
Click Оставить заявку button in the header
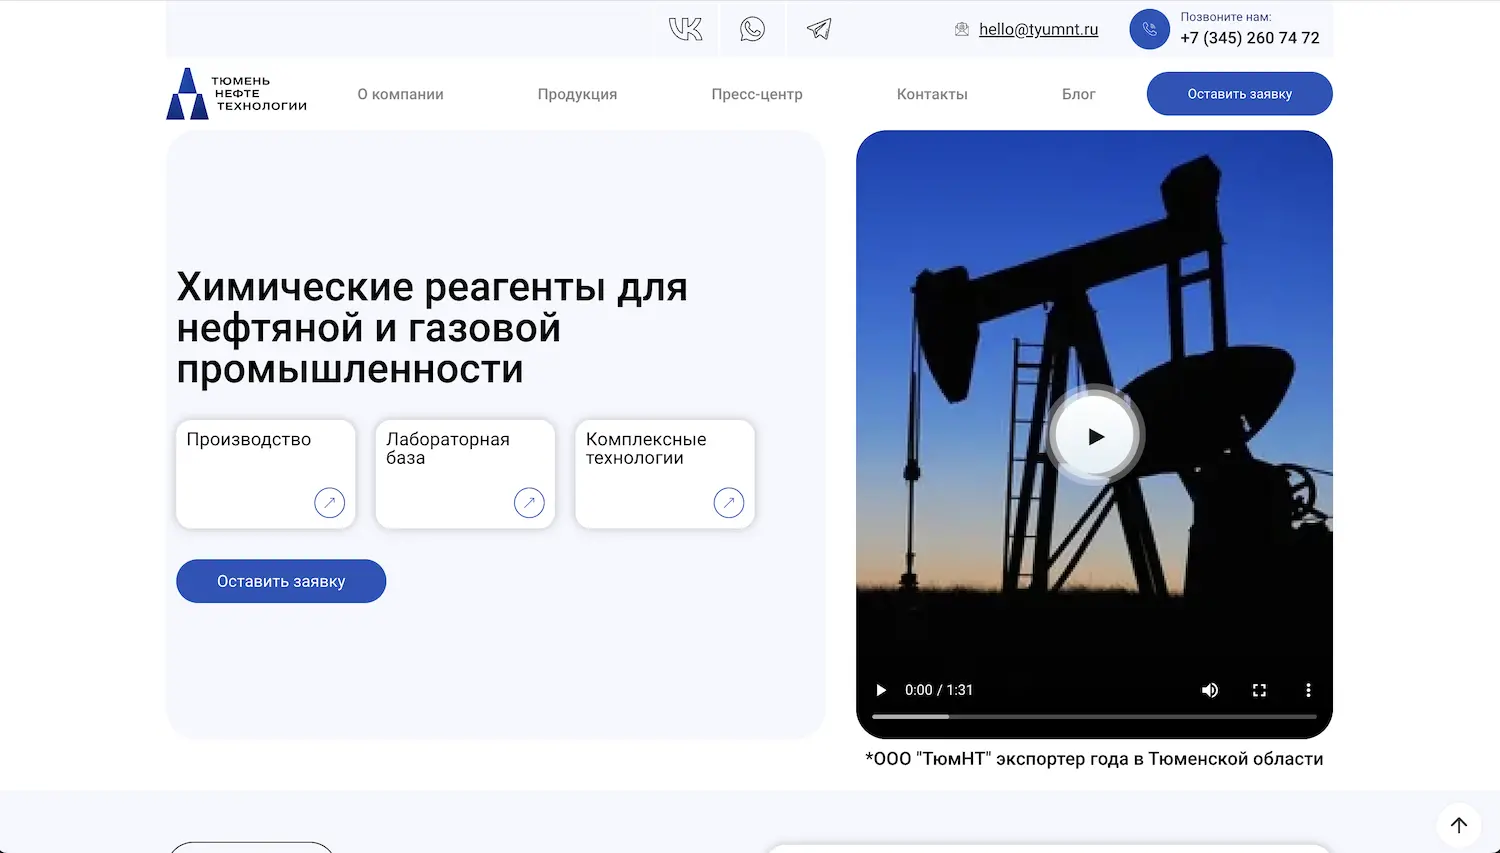pos(1240,94)
